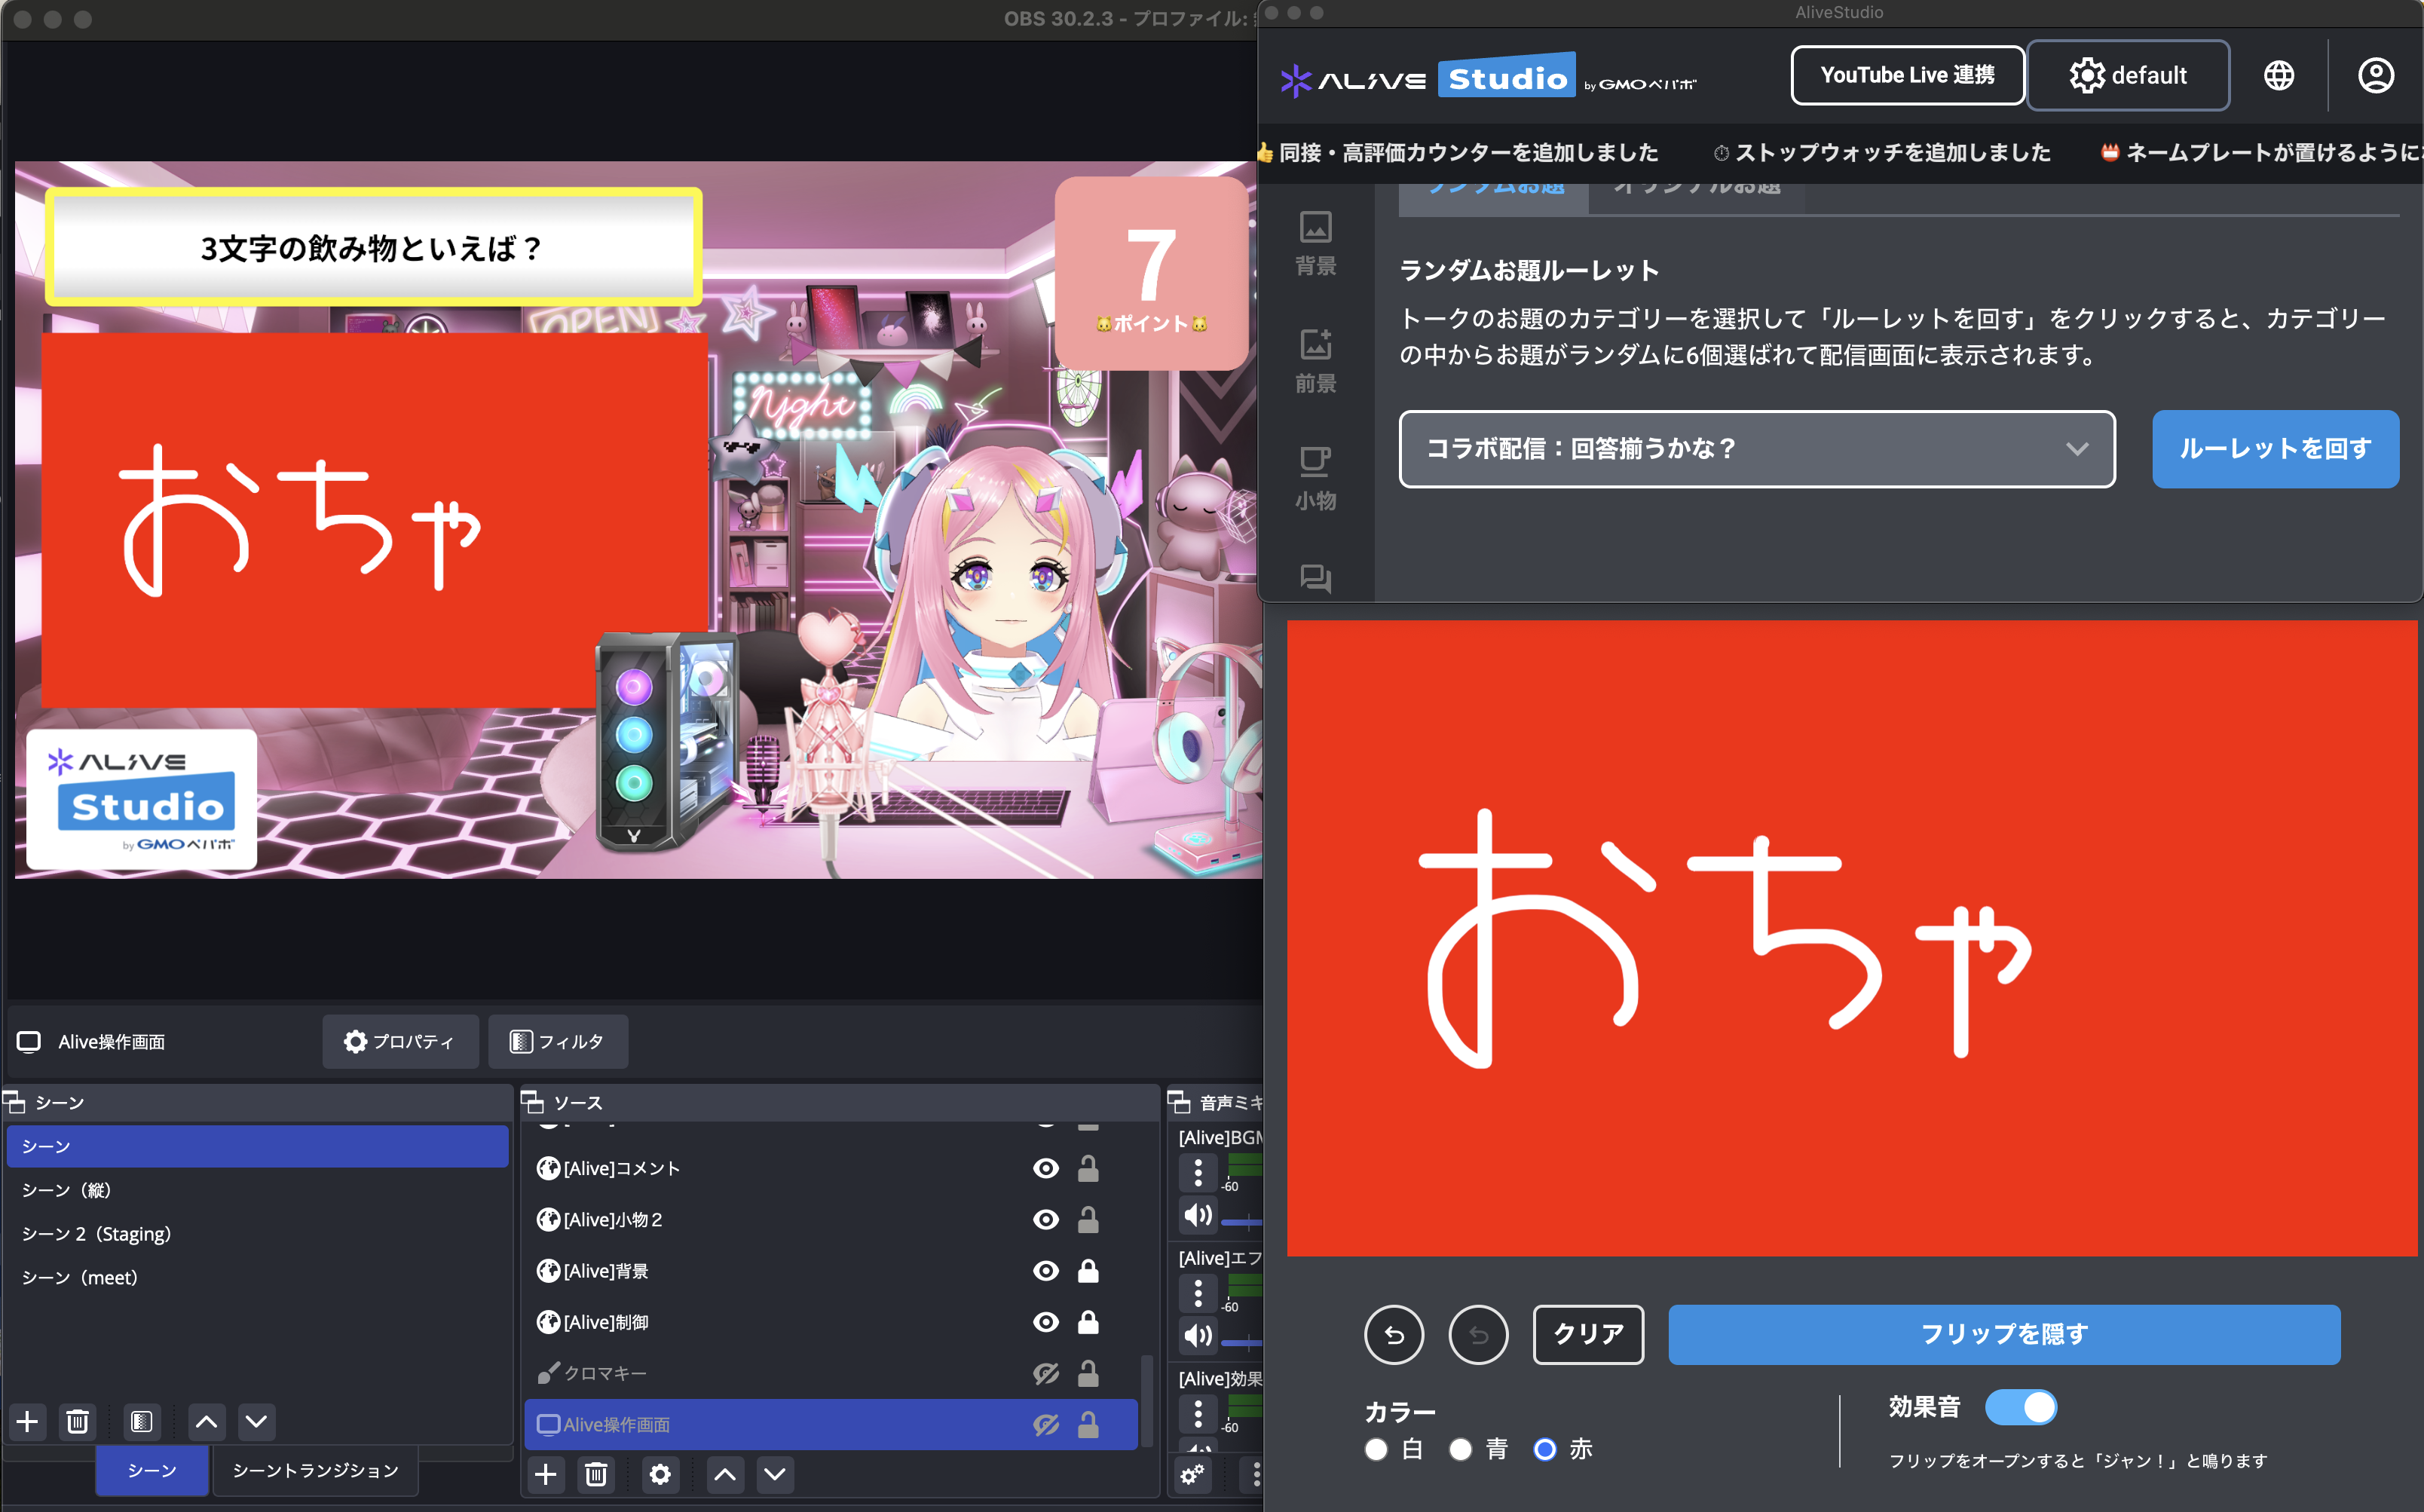Select シーン（縦） in the scene list
This screenshot has width=2424, height=1512.
257,1190
